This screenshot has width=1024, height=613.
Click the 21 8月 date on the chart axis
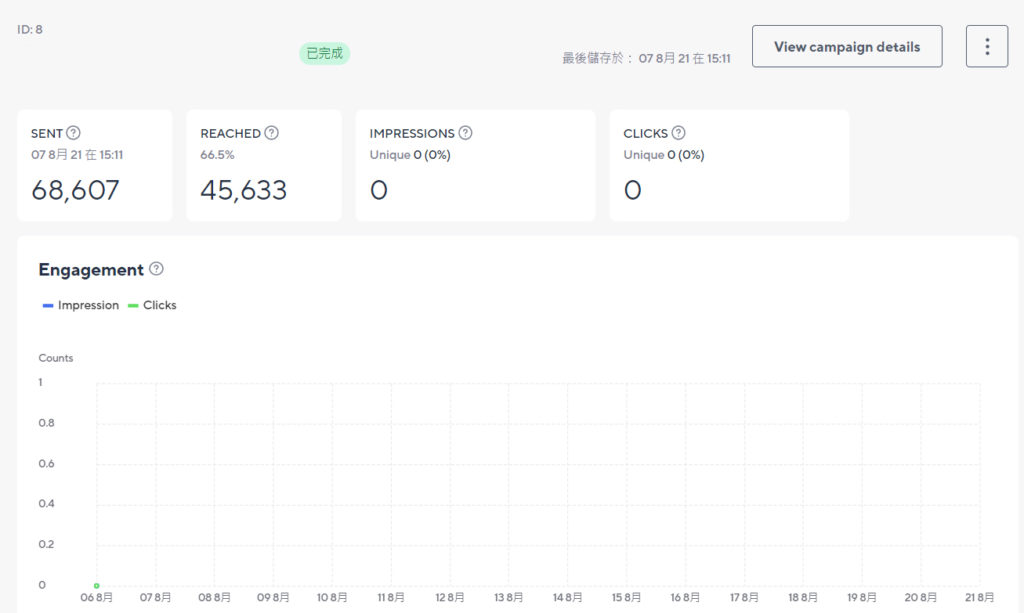[977, 597]
